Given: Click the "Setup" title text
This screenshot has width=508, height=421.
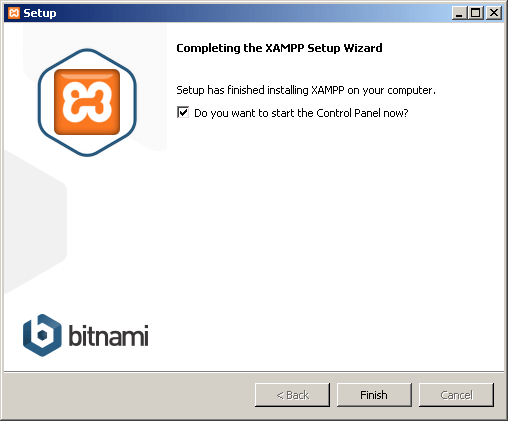Looking at the screenshot, I should coord(40,13).
